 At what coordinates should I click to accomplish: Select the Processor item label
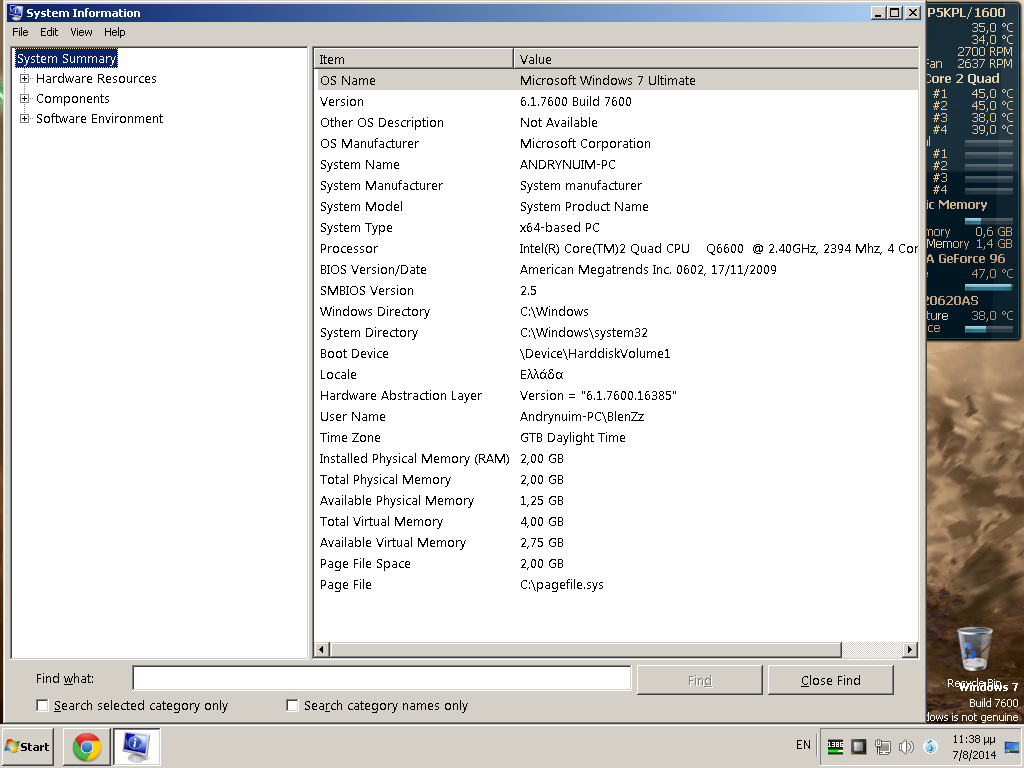(x=349, y=248)
